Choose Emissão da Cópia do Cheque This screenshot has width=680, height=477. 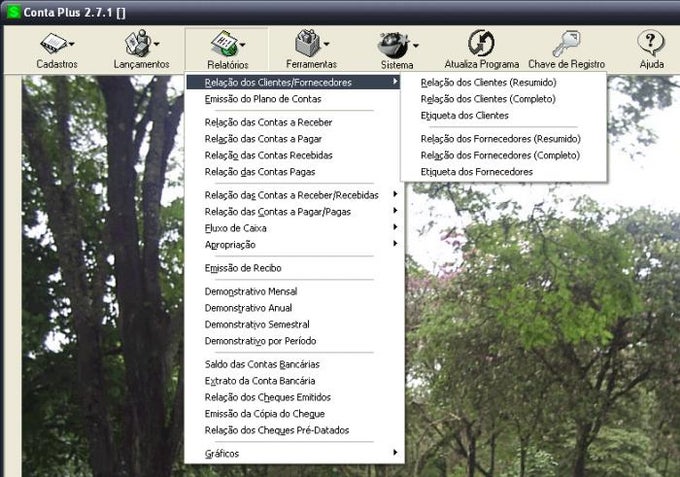click(265, 414)
